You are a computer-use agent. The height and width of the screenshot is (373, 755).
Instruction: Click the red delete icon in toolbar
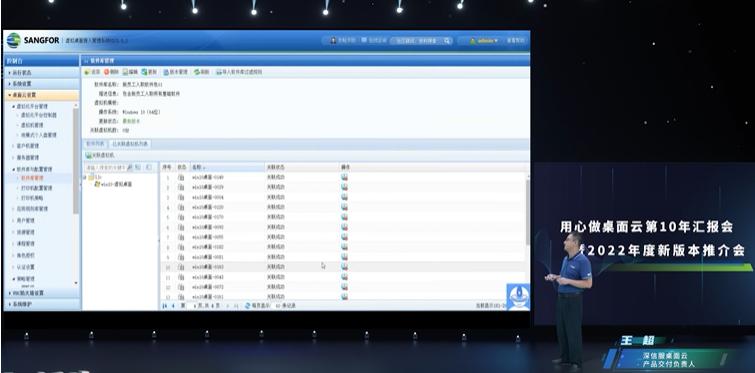point(106,72)
